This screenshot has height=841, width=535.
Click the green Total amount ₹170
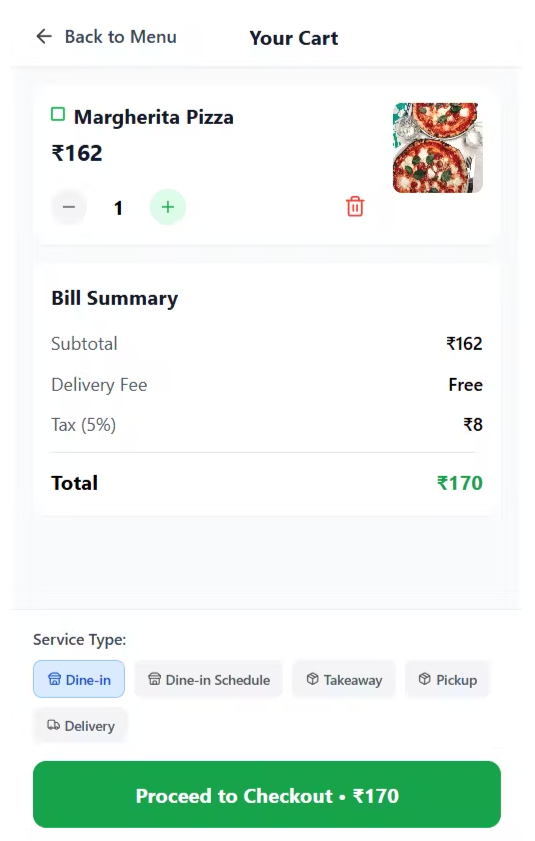(x=460, y=483)
